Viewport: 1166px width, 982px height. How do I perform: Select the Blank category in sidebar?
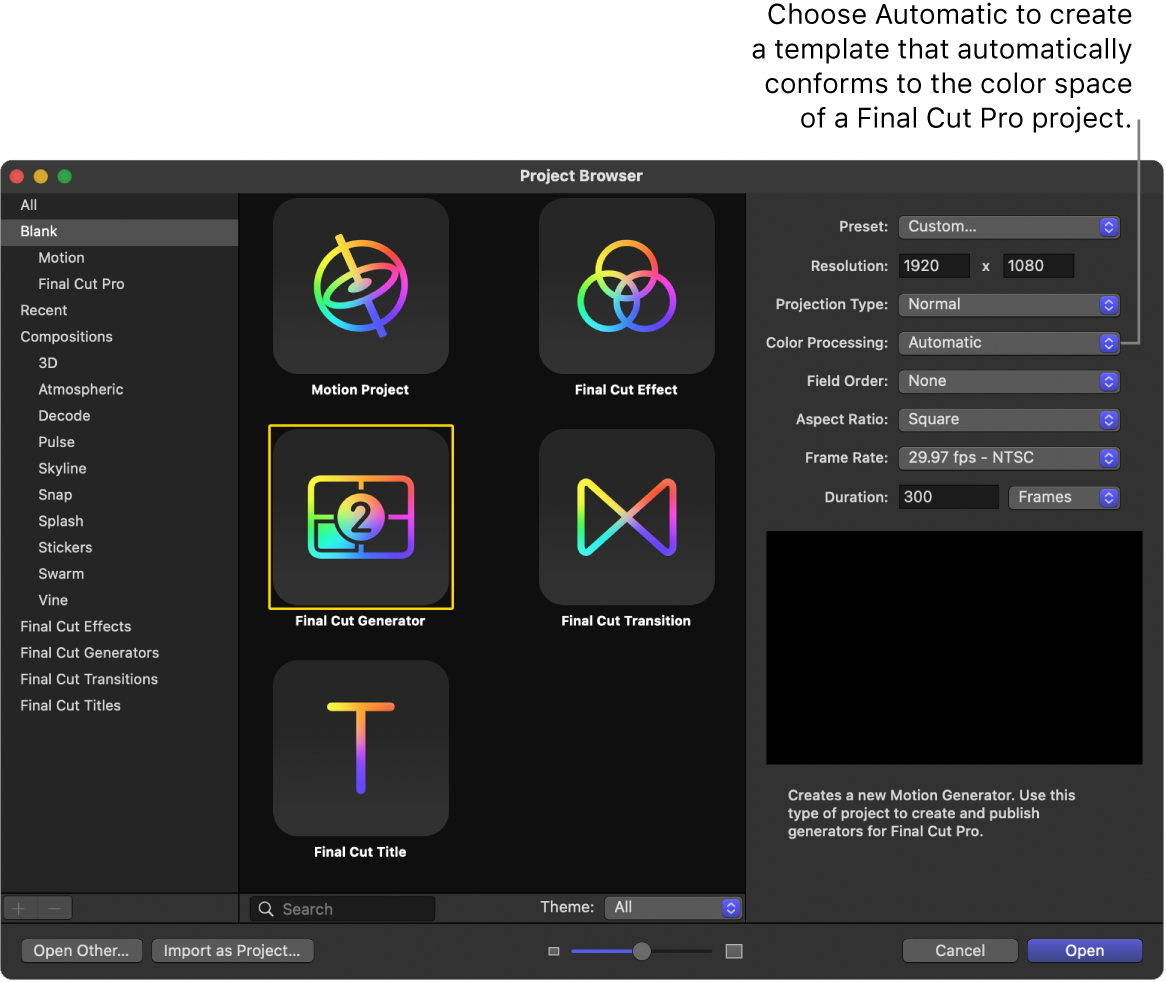pos(38,231)
